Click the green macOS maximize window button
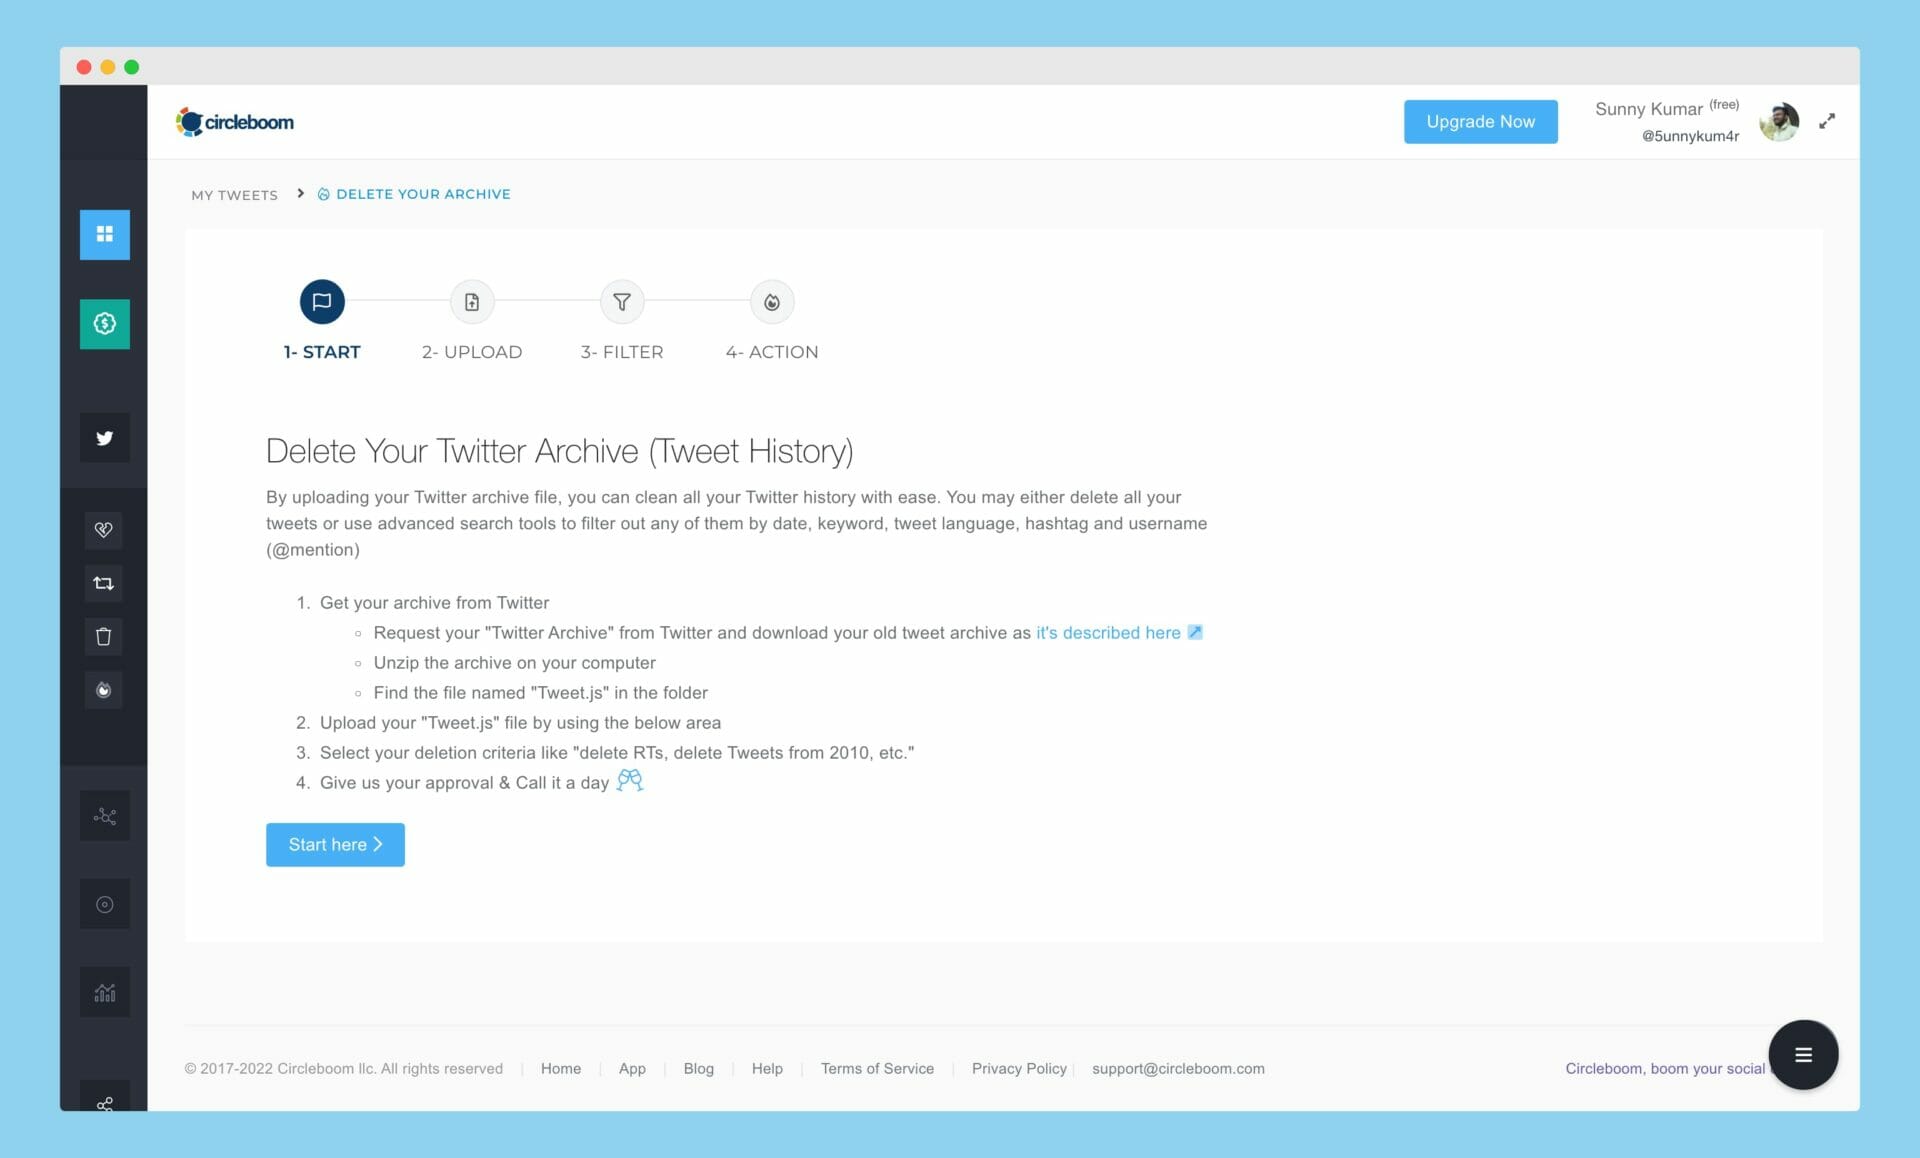Image resolution: width=1920 pixels, height=1158 pixels. tap(132, 67)
